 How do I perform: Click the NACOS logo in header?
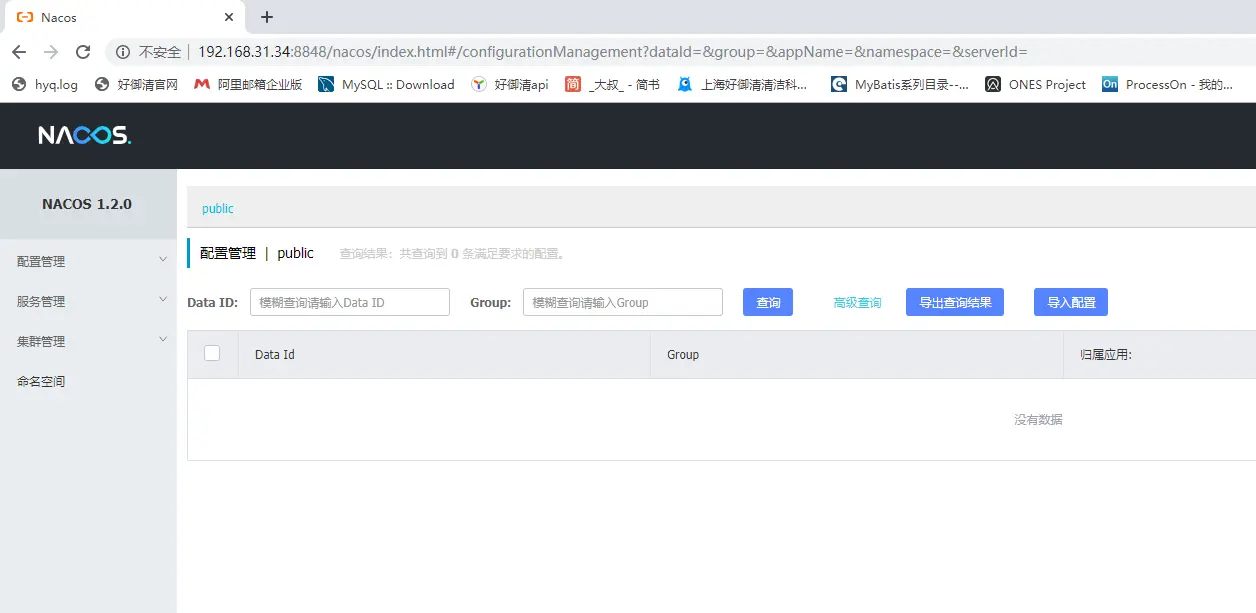tap(85, 135)
